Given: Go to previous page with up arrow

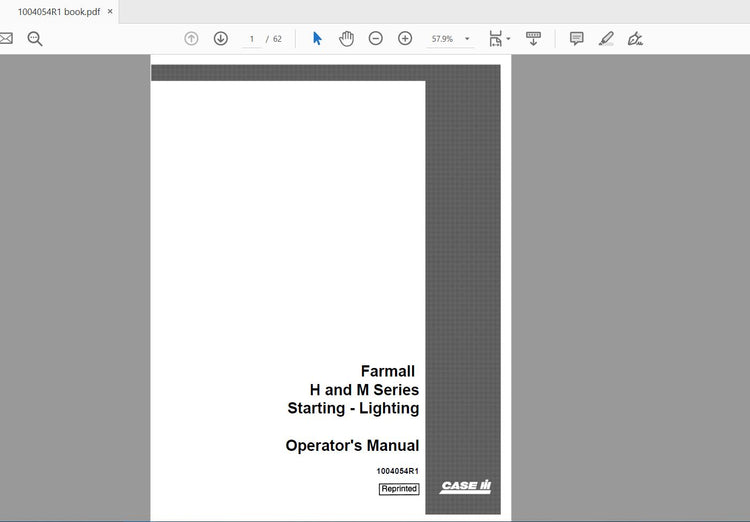Looking at the screenshot, I should pyautogui.click(x=191, y=38).
